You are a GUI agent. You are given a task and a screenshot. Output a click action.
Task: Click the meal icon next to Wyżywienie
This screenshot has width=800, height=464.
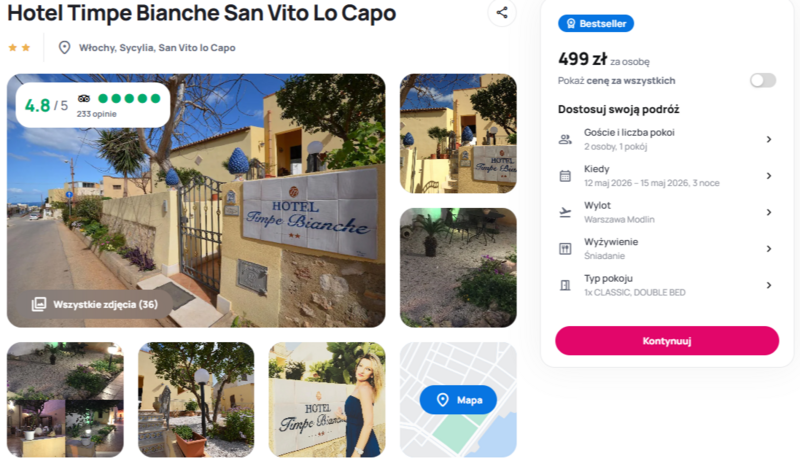click(565, 249)
